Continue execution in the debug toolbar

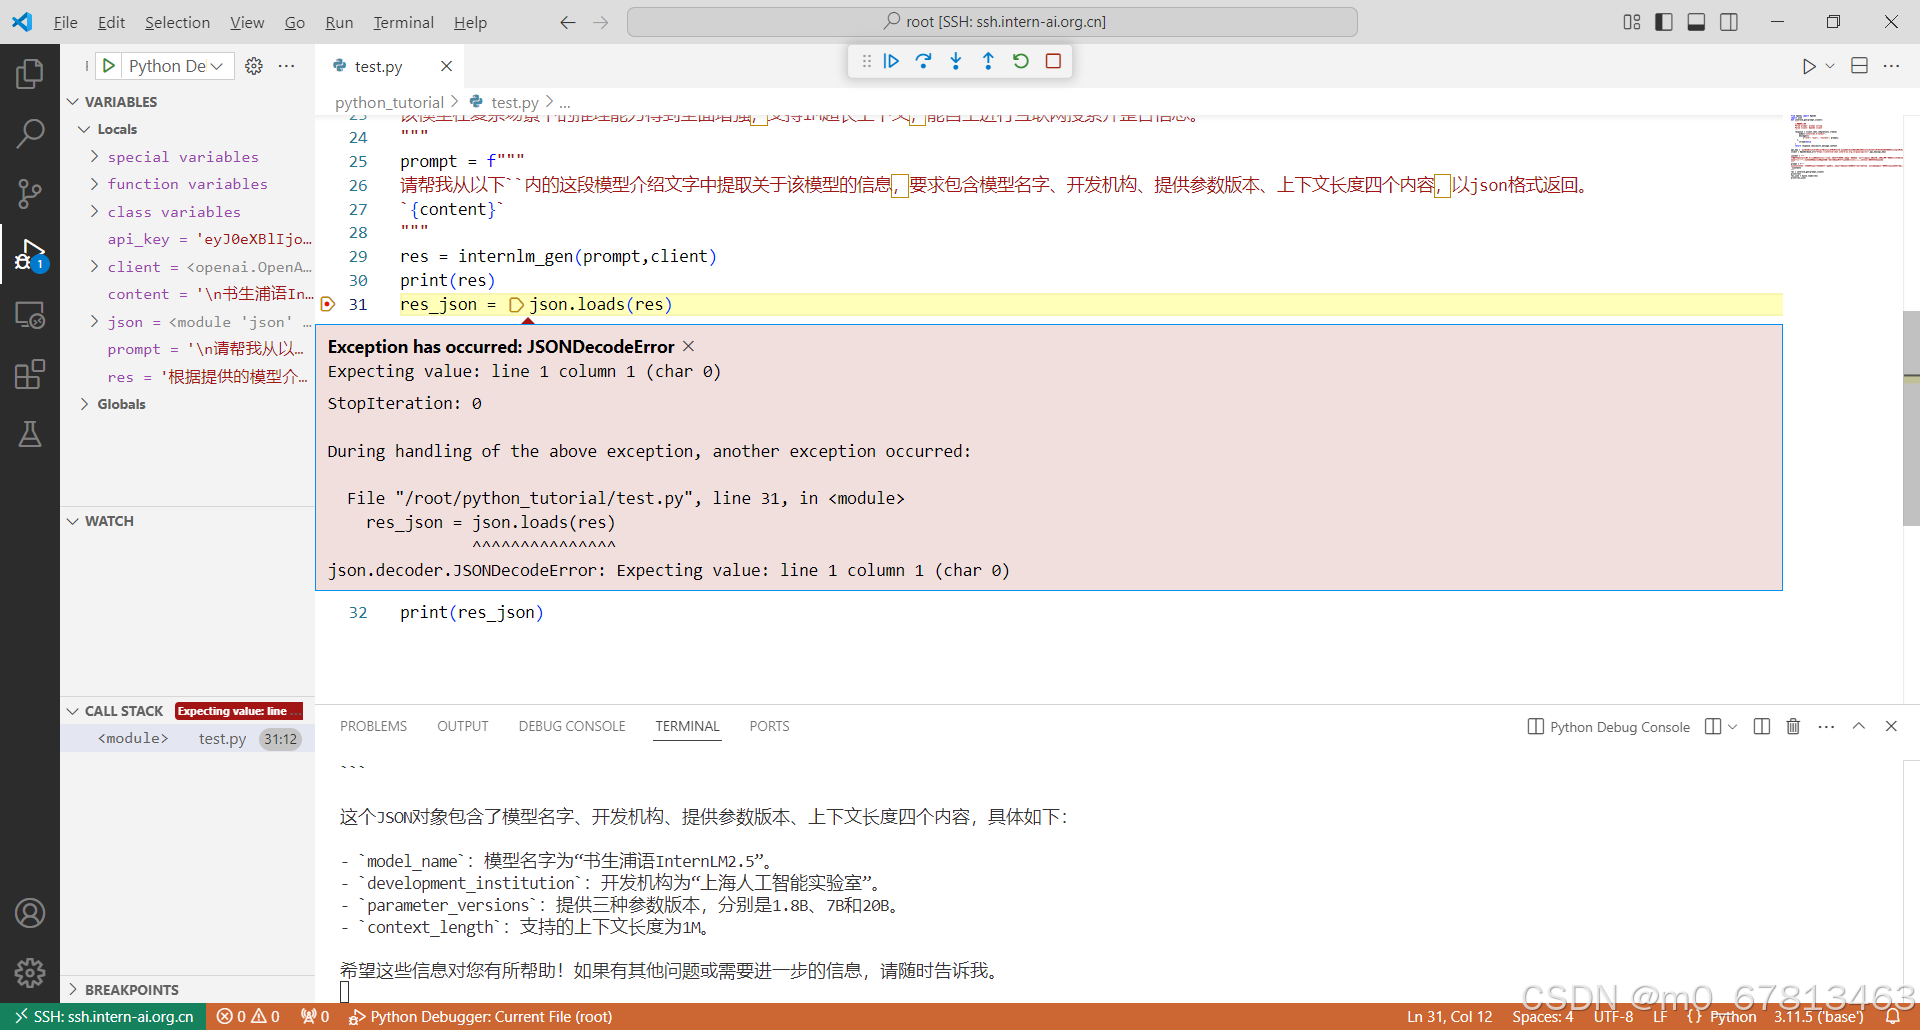pos(891,61)
